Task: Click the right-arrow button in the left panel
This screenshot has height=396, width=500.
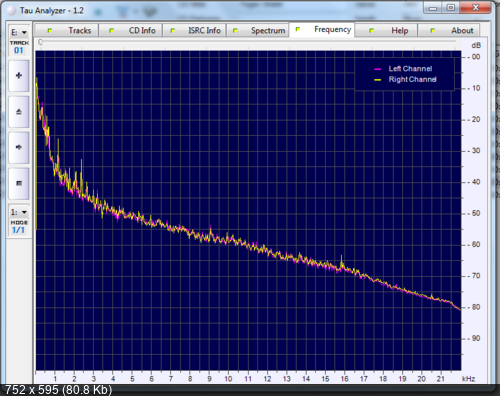Action: coord(19,147)
